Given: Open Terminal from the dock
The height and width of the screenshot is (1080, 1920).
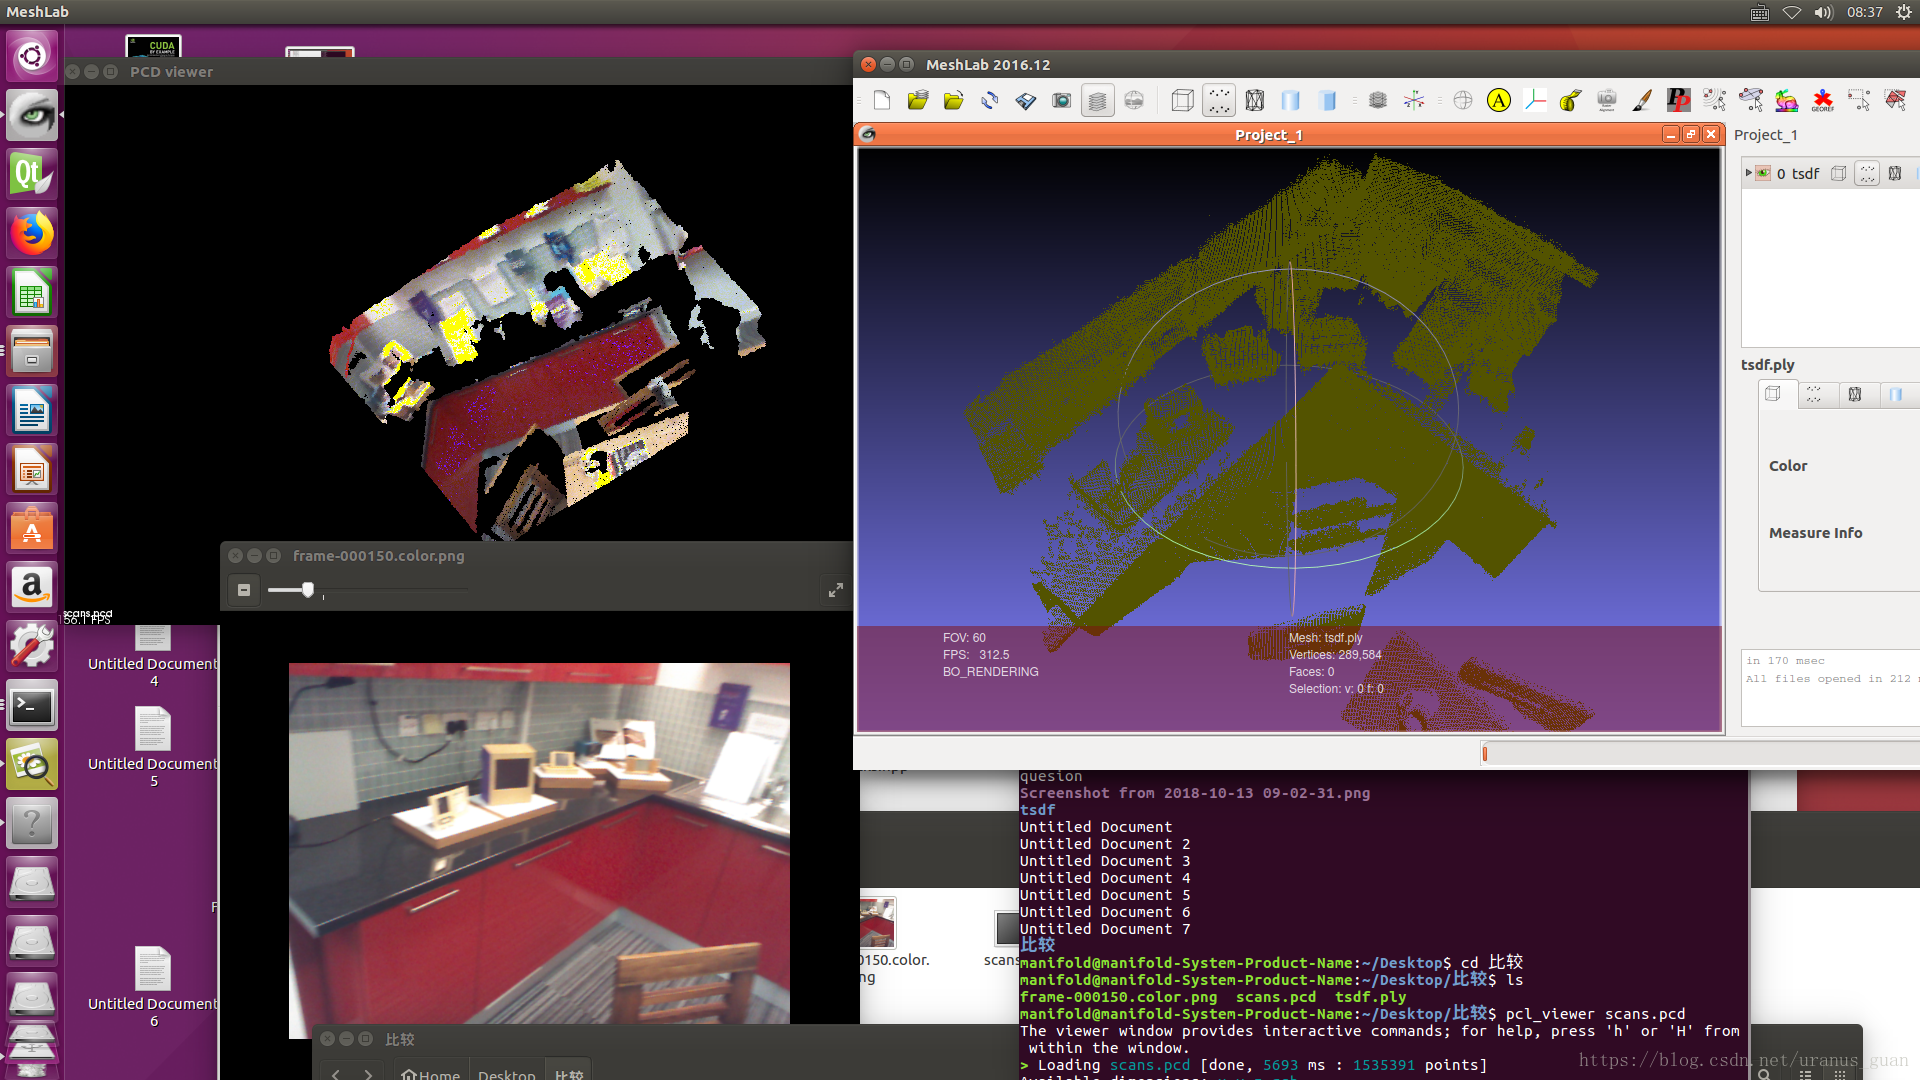Looking at the screenshot, I should 32,706.
